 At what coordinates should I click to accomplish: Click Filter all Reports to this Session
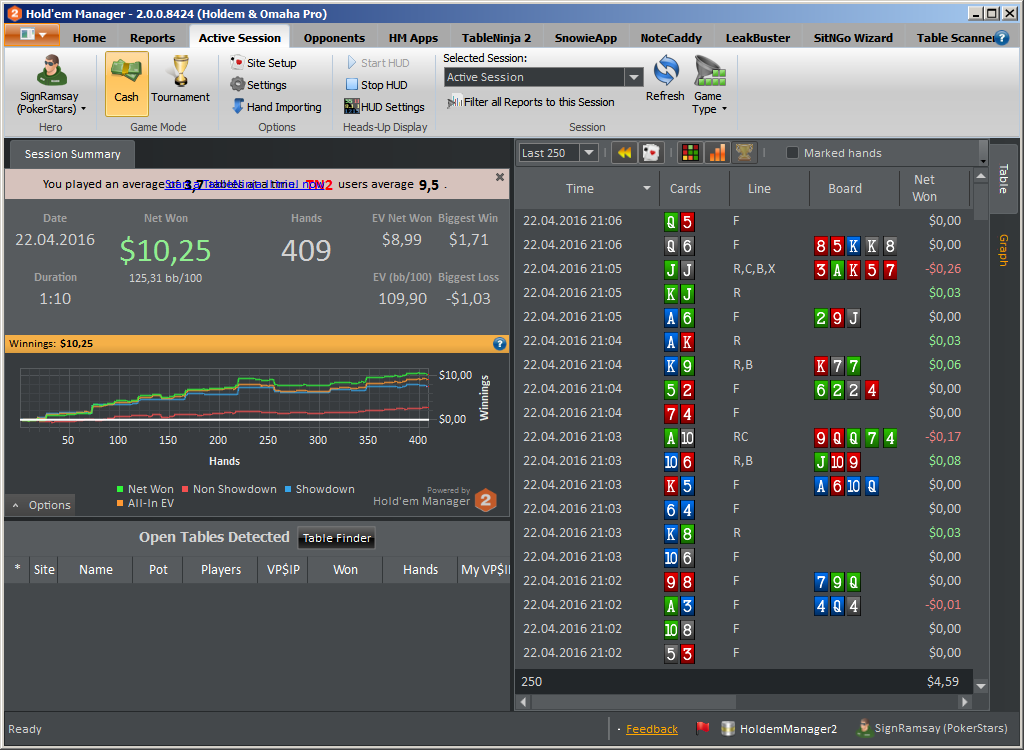[531, 102]
